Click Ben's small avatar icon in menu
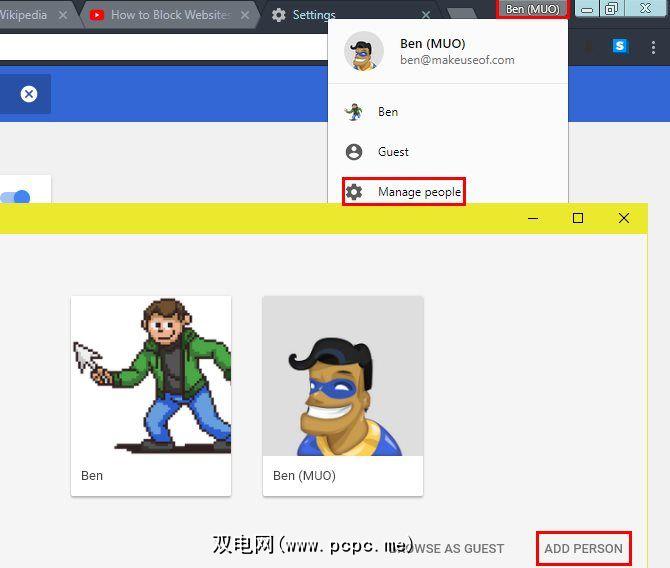670x568 pixels. coord(354,112)
